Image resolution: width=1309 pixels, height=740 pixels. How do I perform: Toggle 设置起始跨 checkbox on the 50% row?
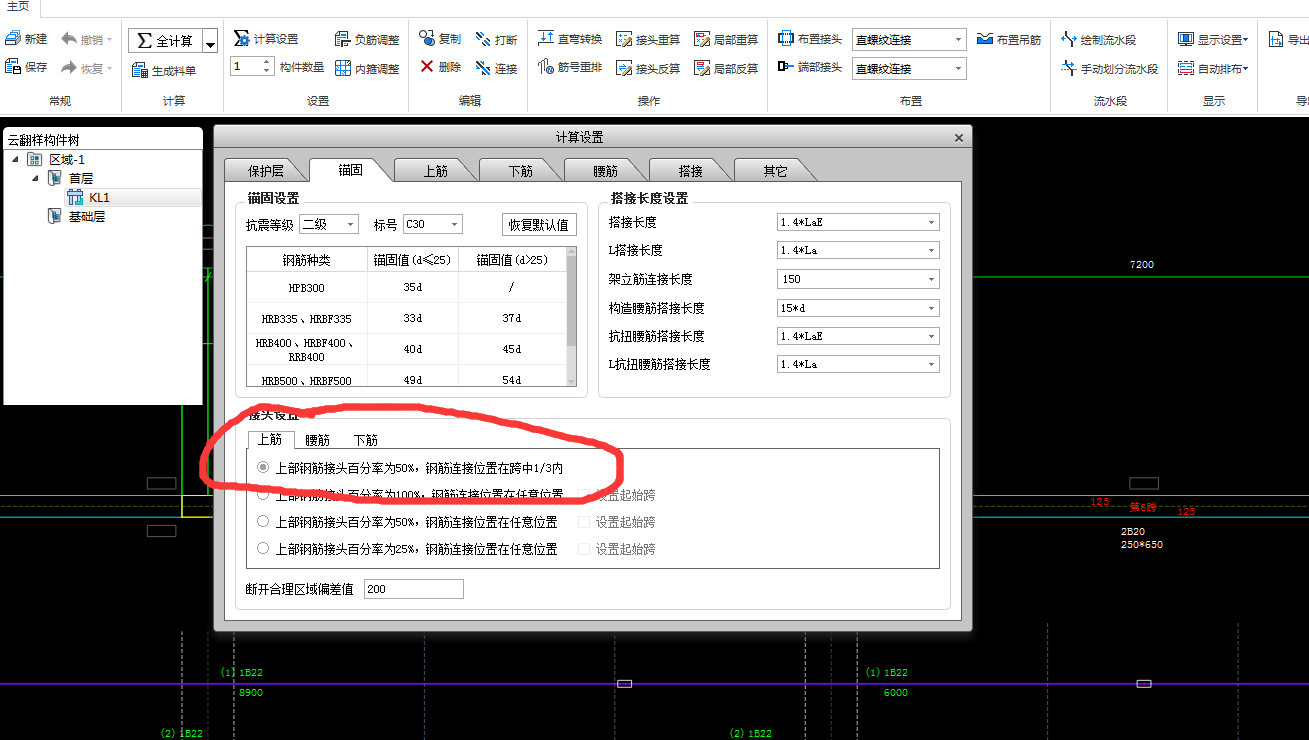coord(584,521)
